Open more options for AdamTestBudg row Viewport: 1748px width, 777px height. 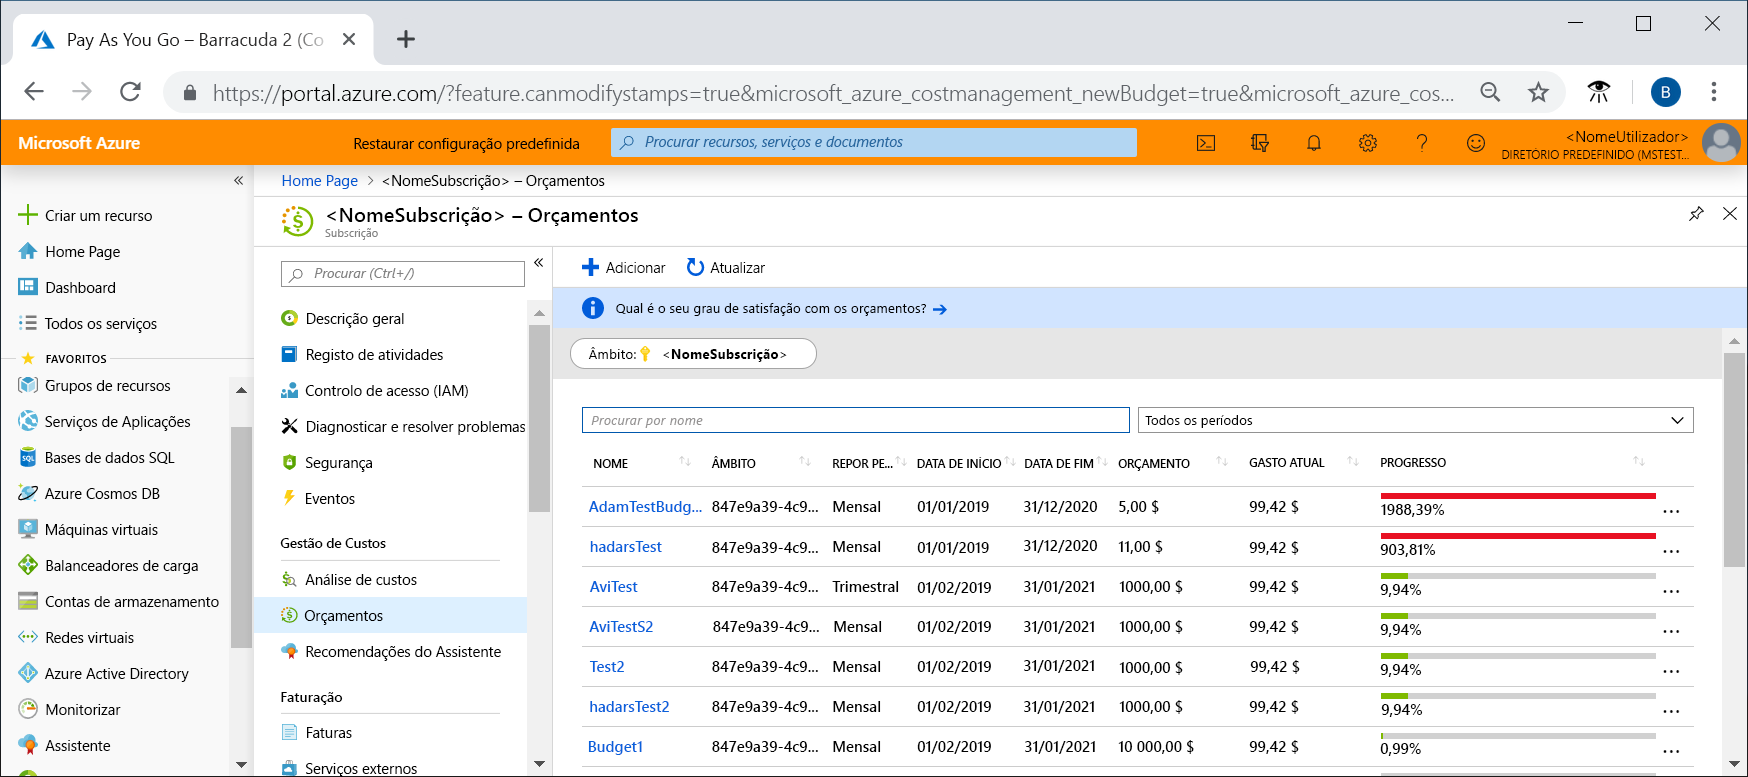(x=1671, y=511)
